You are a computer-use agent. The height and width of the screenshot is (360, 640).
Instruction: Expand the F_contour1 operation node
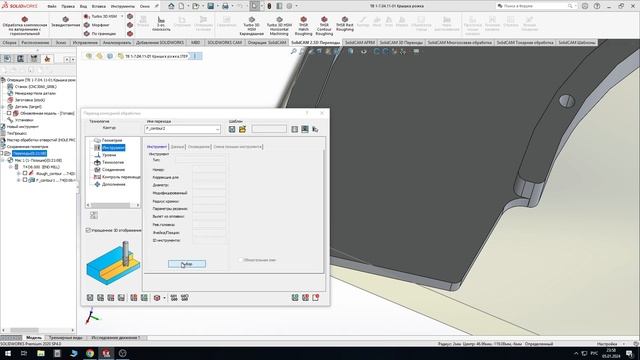(x=18, y=180)
